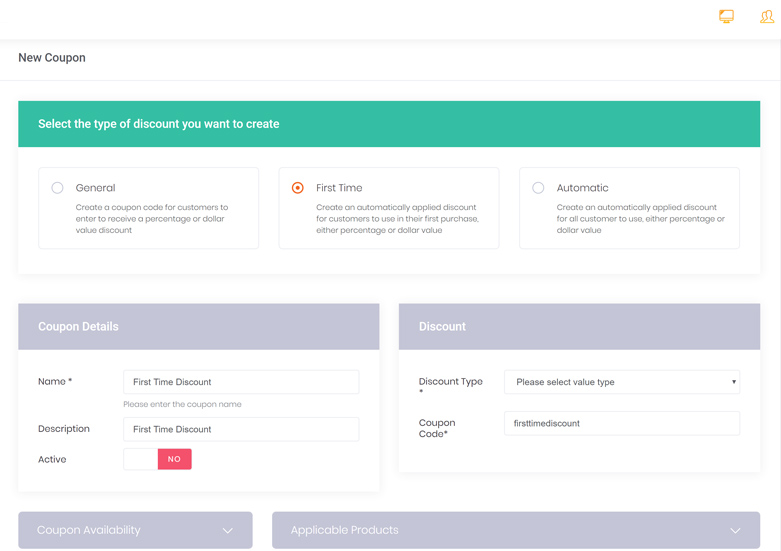The height and width of the screenshot is (551, 781).
Task: Click the General coupon card
Action: click(x=148, y=208)
